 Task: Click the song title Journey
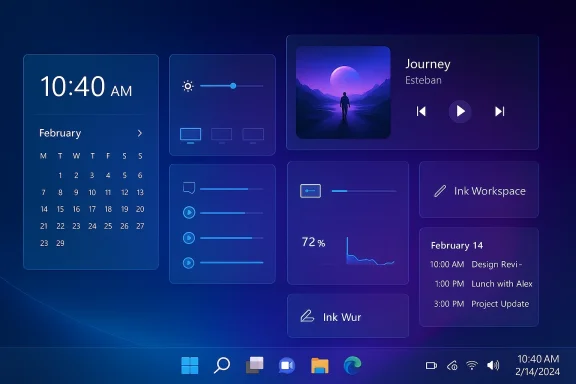428,64
